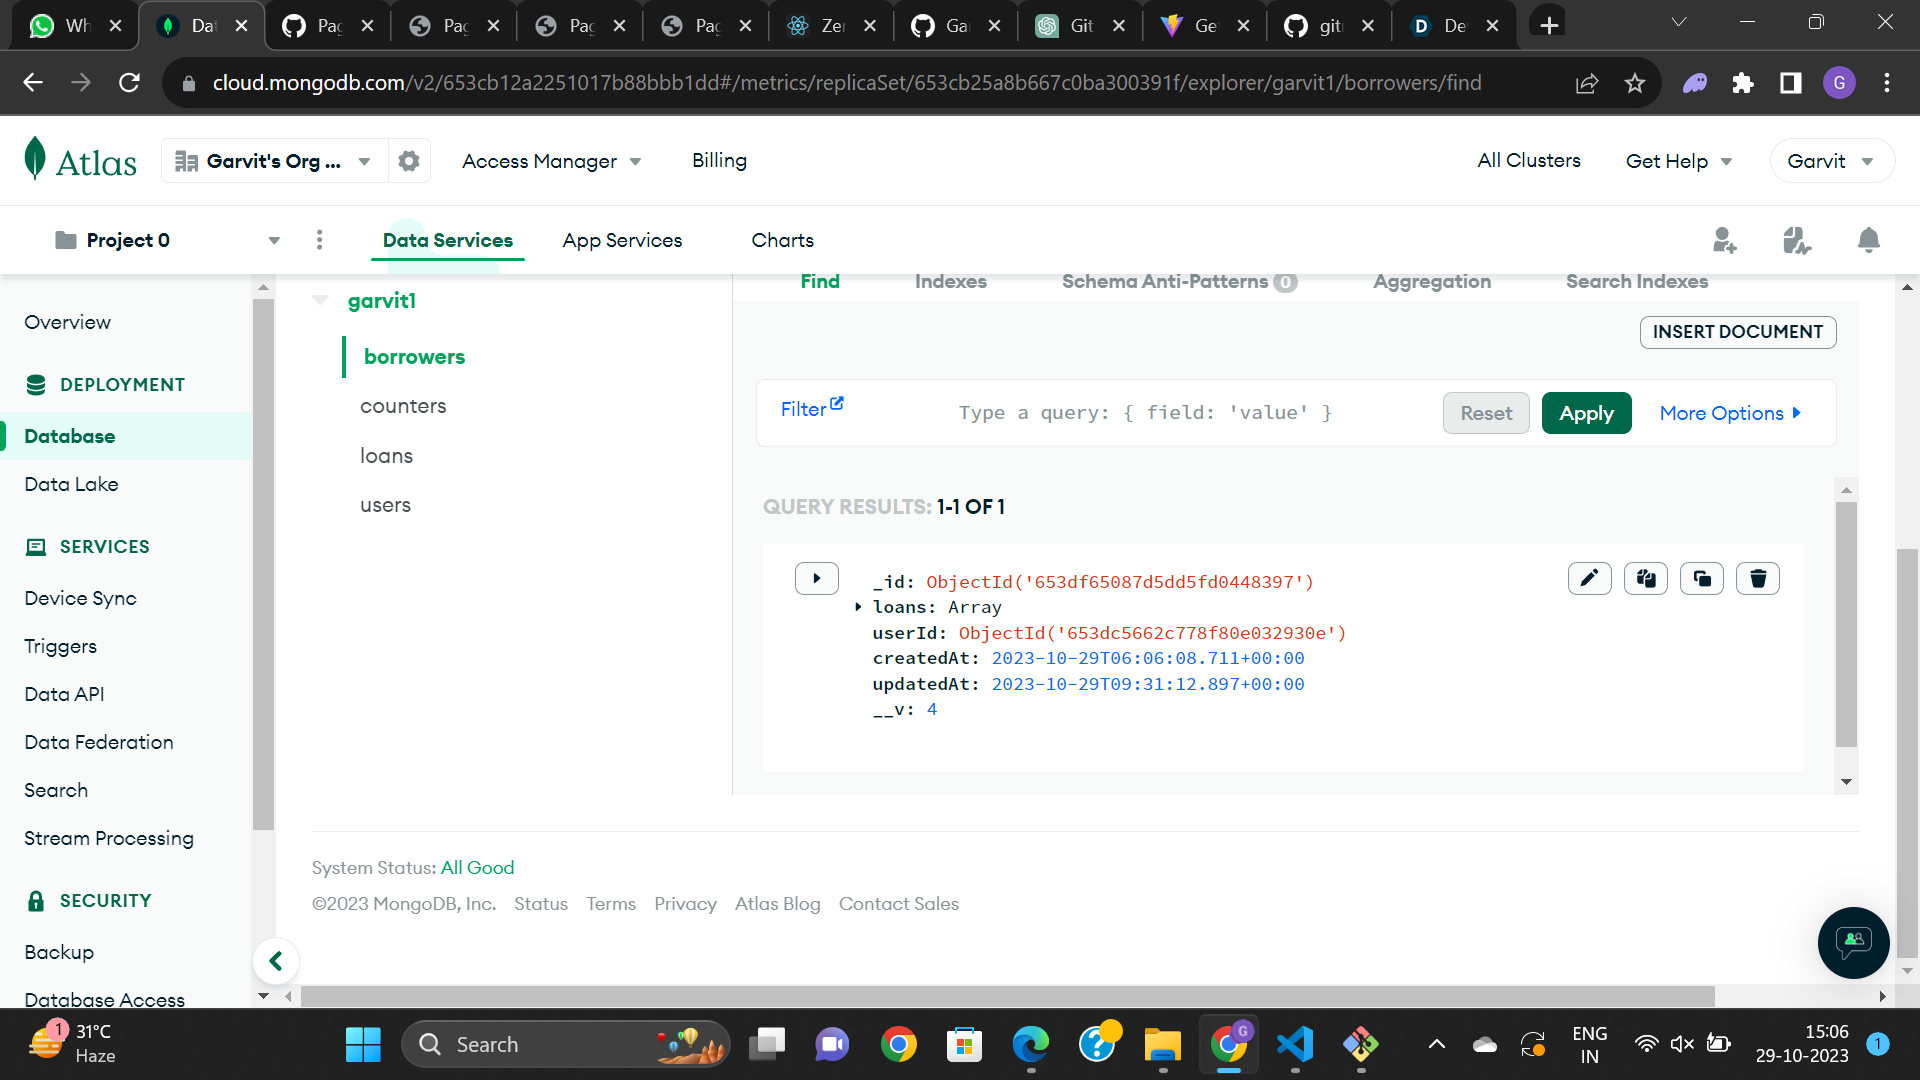
Task: Open the Get Help dropdown
Action: coord(1678,161)
